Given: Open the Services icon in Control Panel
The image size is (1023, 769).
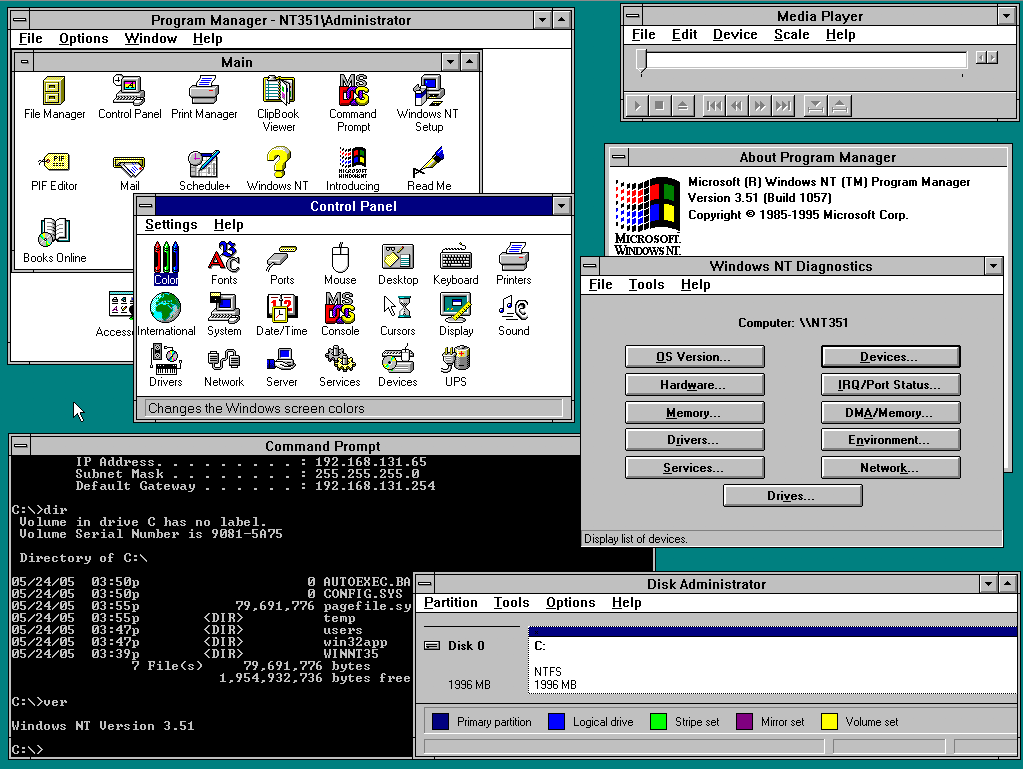Looking at the screenshot, I should (340, 360).
